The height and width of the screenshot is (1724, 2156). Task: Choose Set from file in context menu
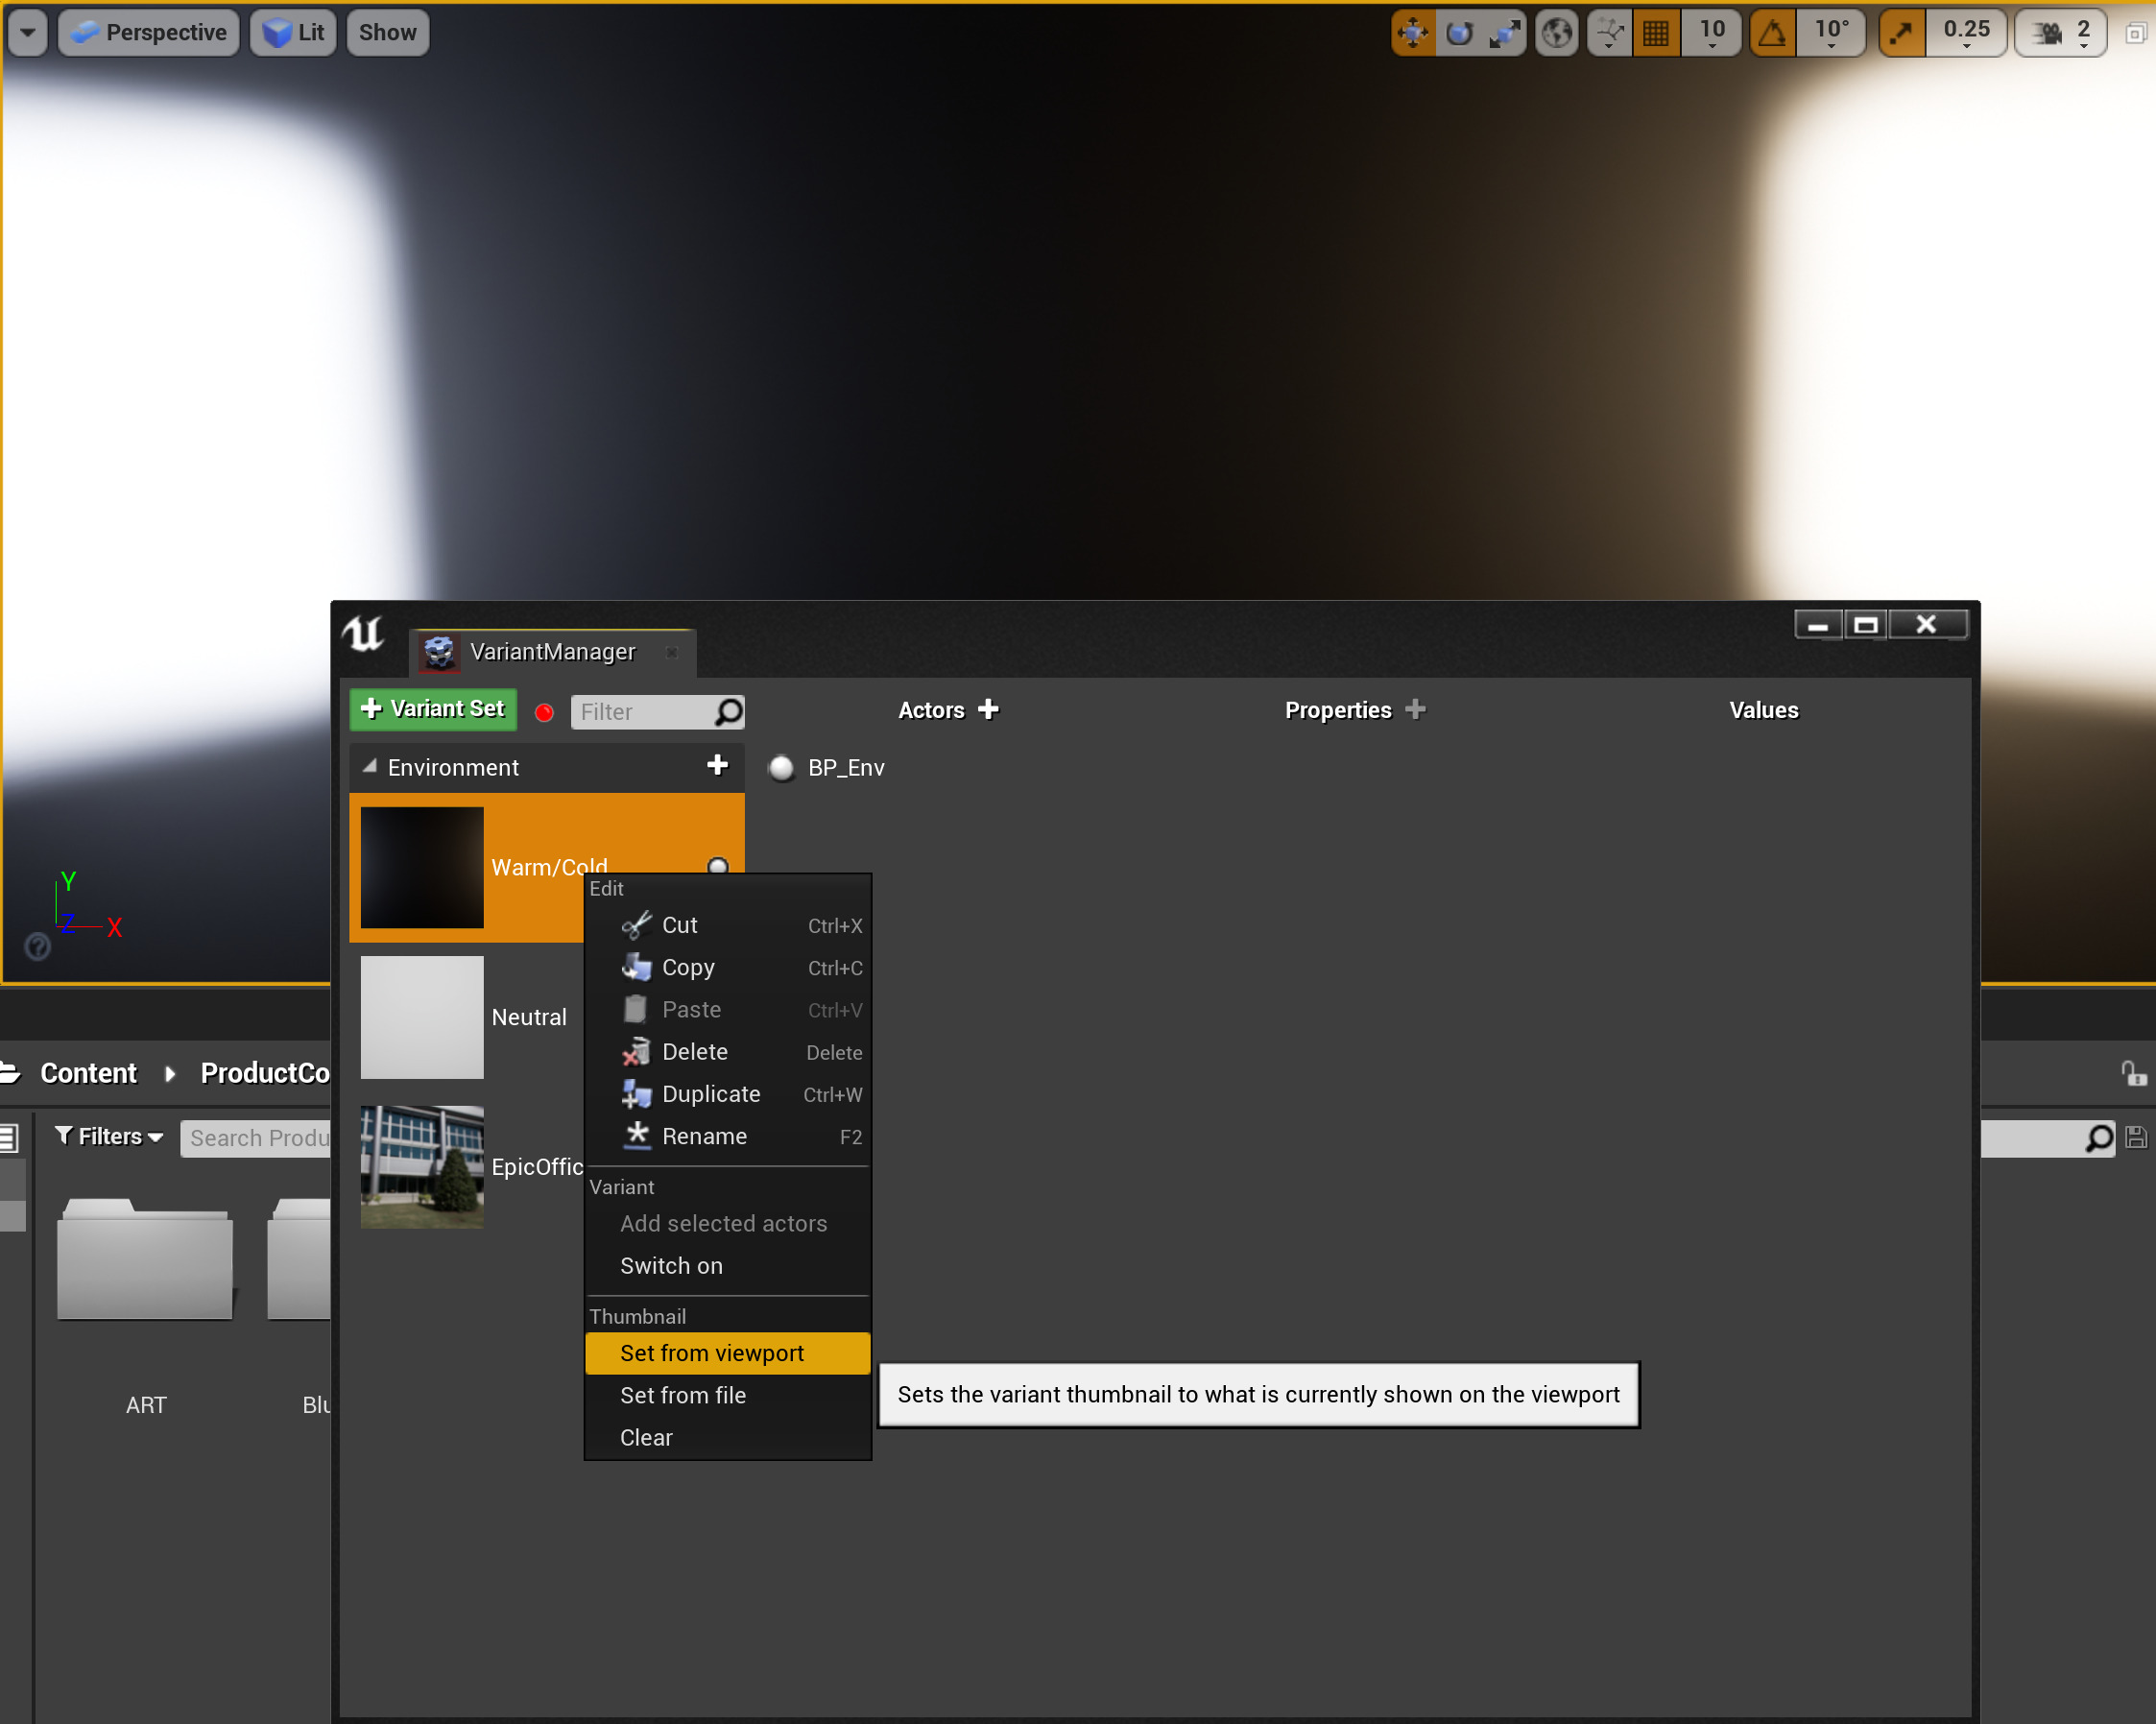coord(683,1395)
